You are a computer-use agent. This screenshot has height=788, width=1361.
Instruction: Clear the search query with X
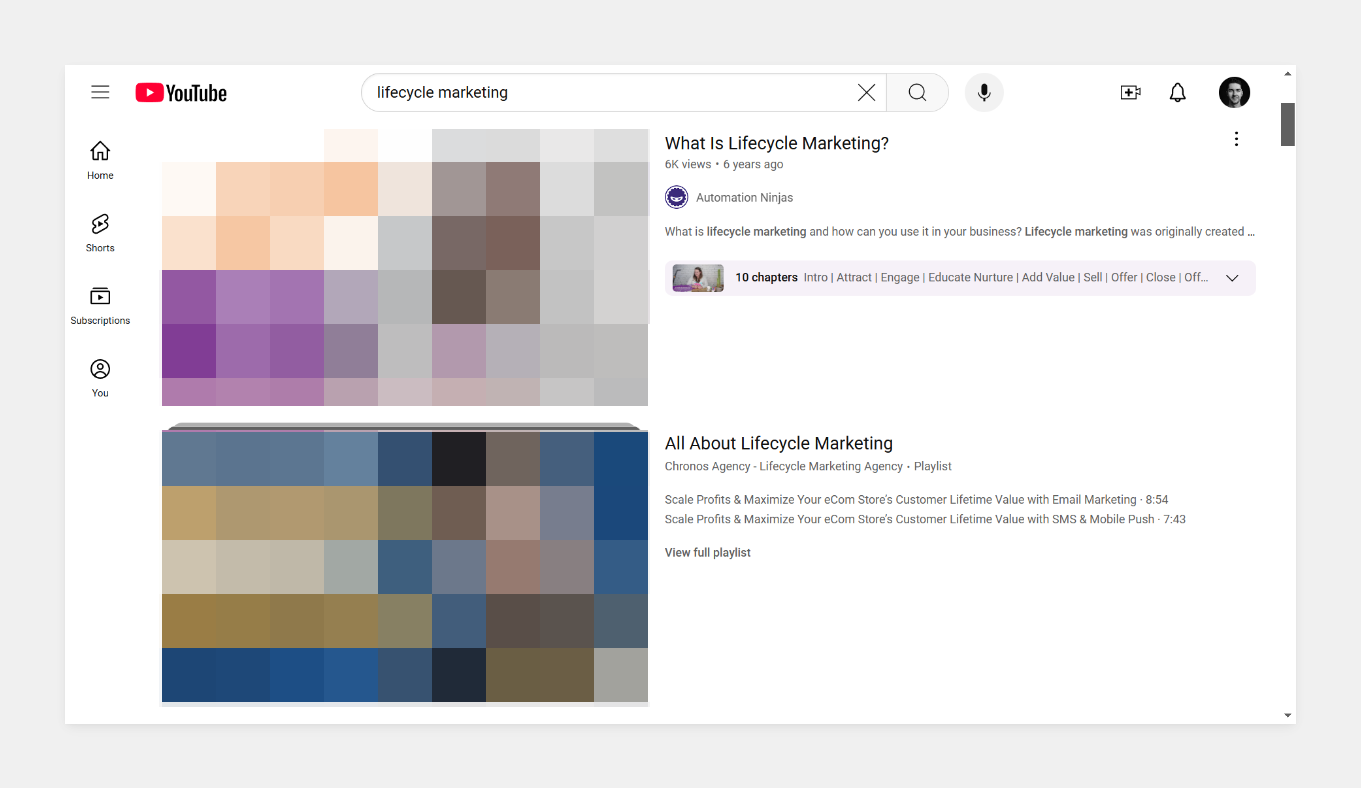(x=866, y=93)
